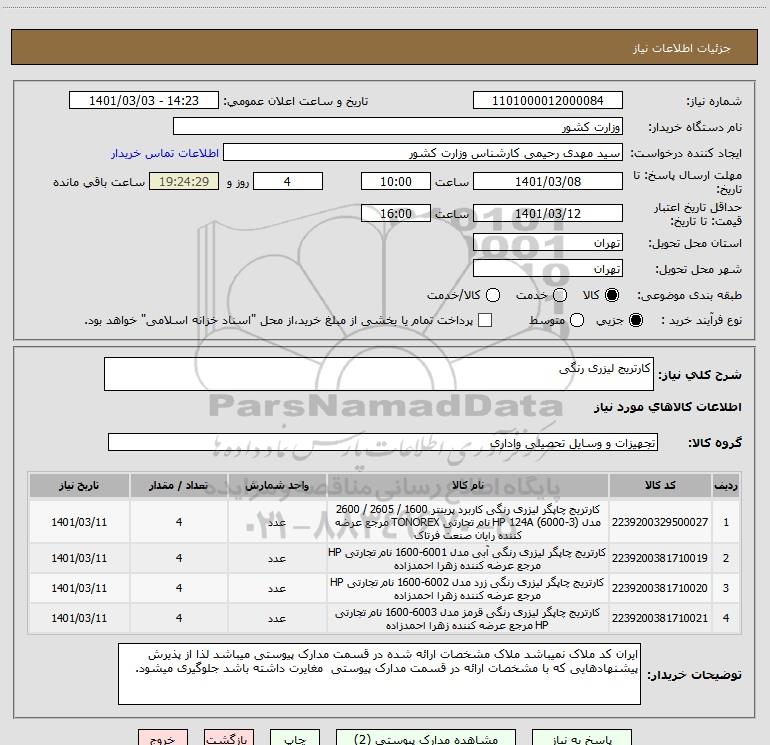
Task: Click the delivery city field تهران
Action: [548, 268]
